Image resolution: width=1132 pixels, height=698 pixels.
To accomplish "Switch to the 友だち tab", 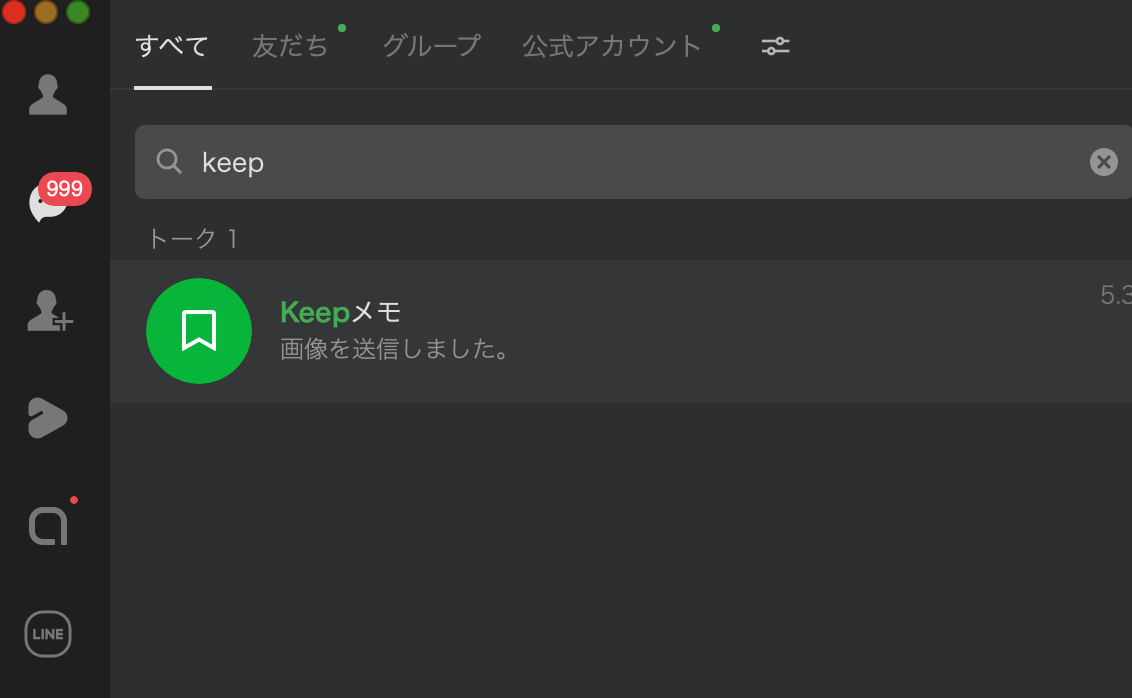I will click(290, 45).
